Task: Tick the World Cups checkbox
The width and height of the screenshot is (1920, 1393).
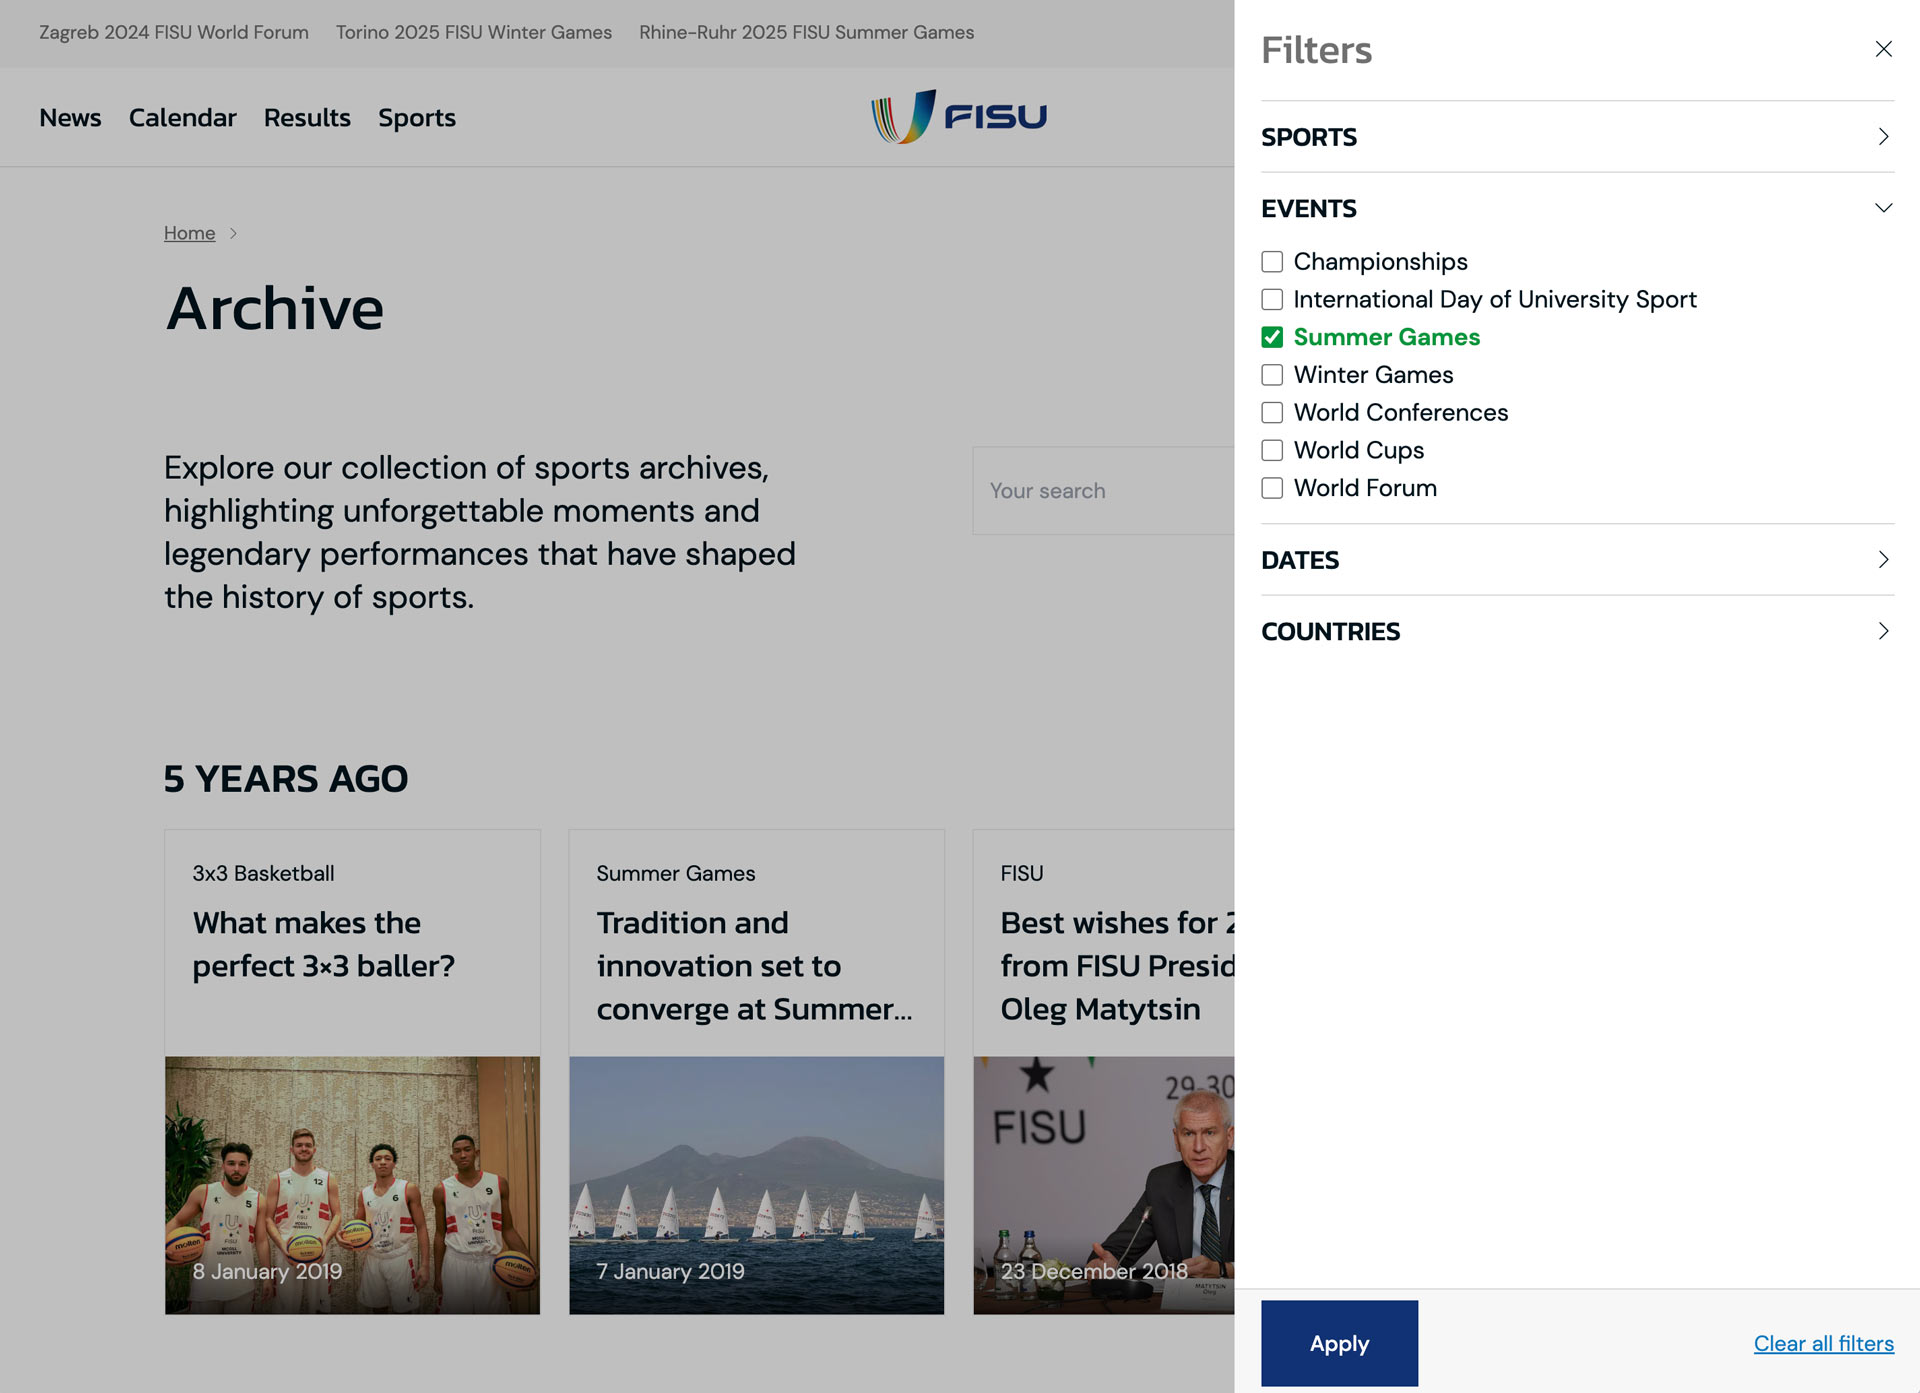Action: pos(1272,450)
